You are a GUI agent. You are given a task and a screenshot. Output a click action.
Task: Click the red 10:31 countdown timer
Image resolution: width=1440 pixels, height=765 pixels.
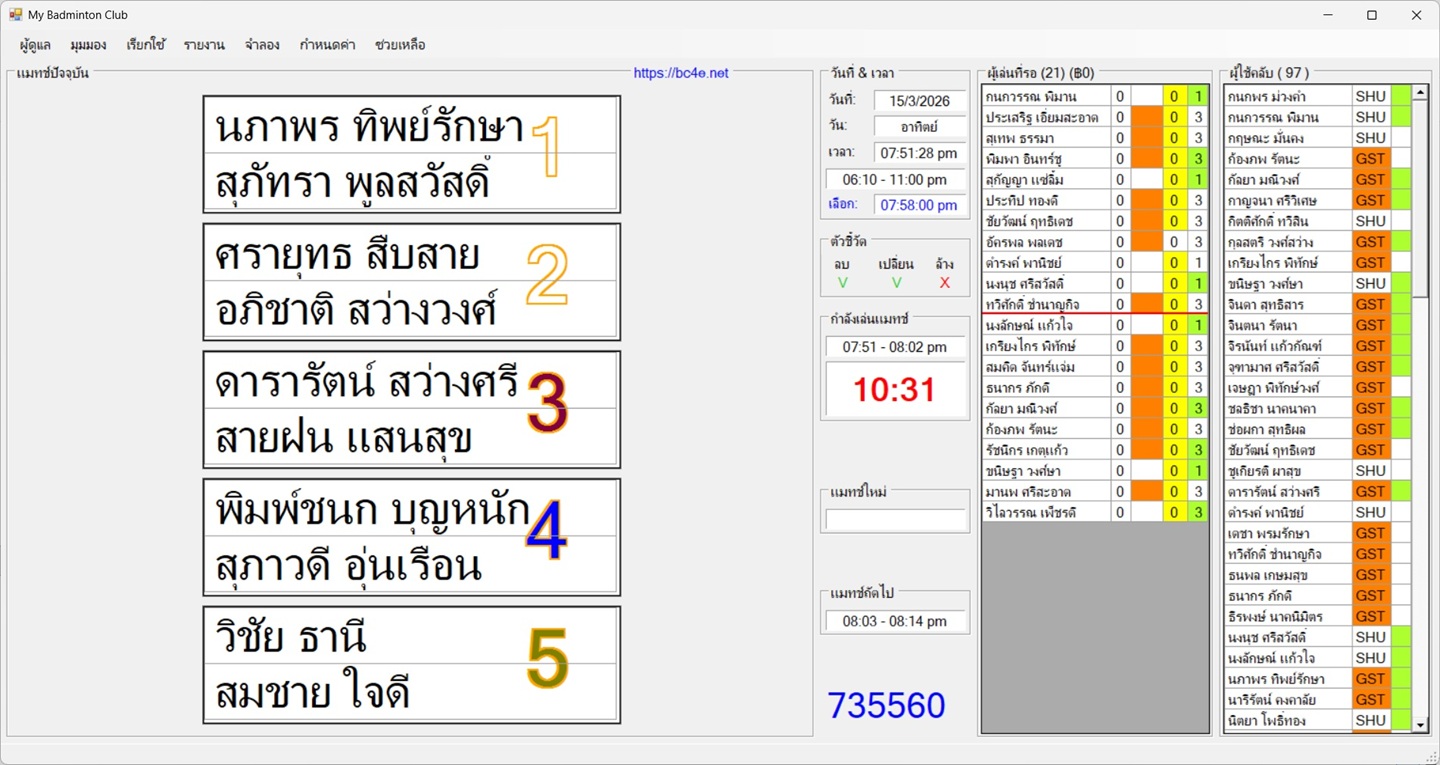point(895,390)
